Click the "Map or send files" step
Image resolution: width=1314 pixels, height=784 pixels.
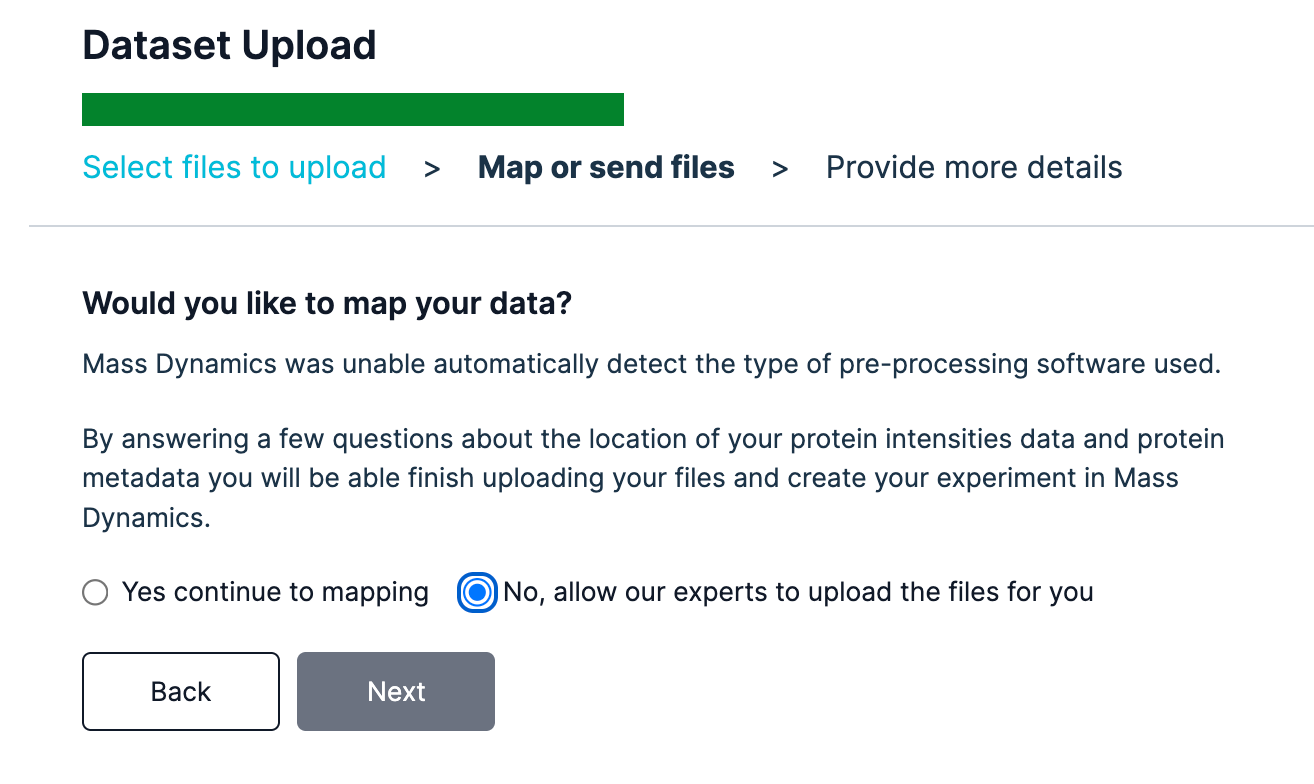(x=606, y=167)
